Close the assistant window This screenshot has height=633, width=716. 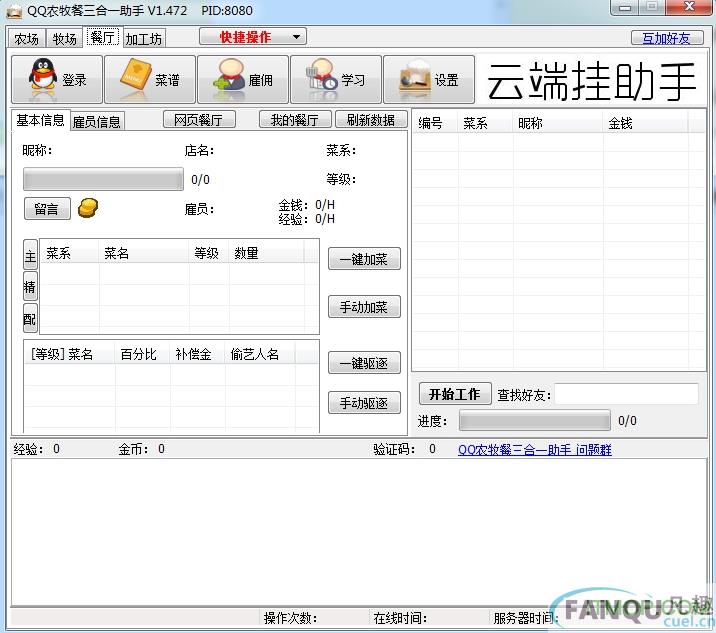[690, 7]
